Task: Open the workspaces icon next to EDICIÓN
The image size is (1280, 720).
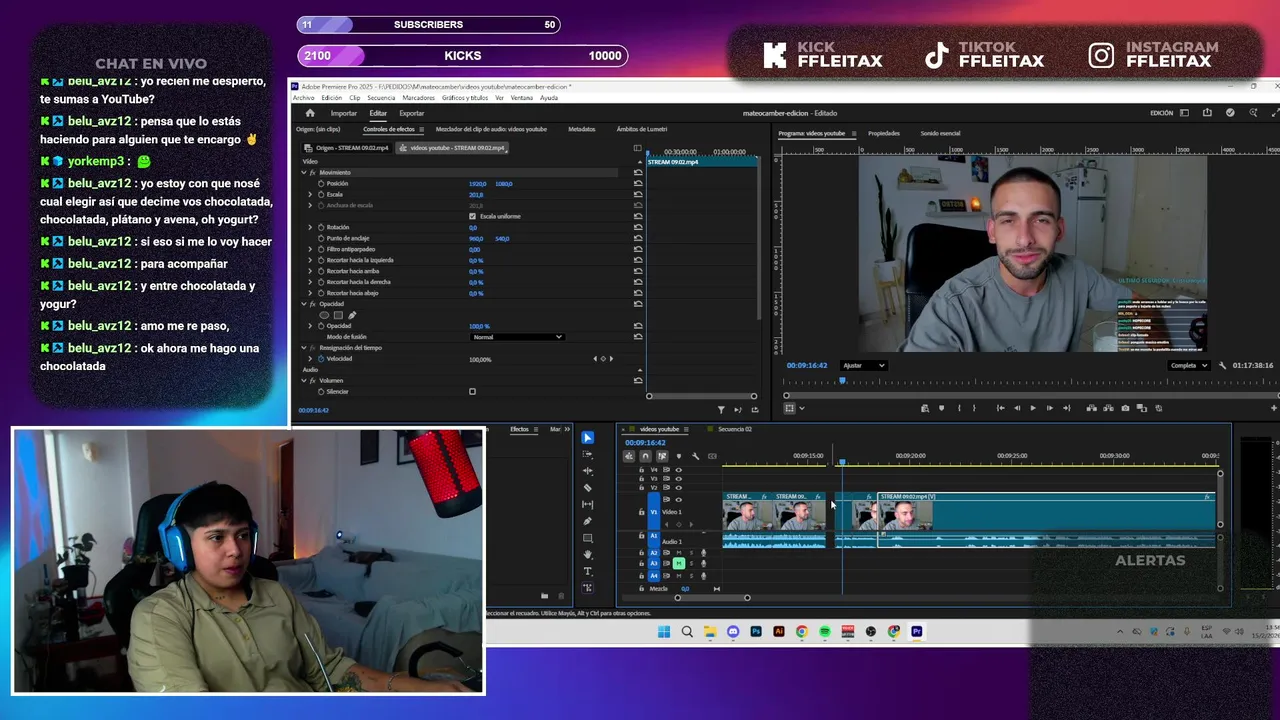Action: pyautogui.click(x=1184, y=113)
